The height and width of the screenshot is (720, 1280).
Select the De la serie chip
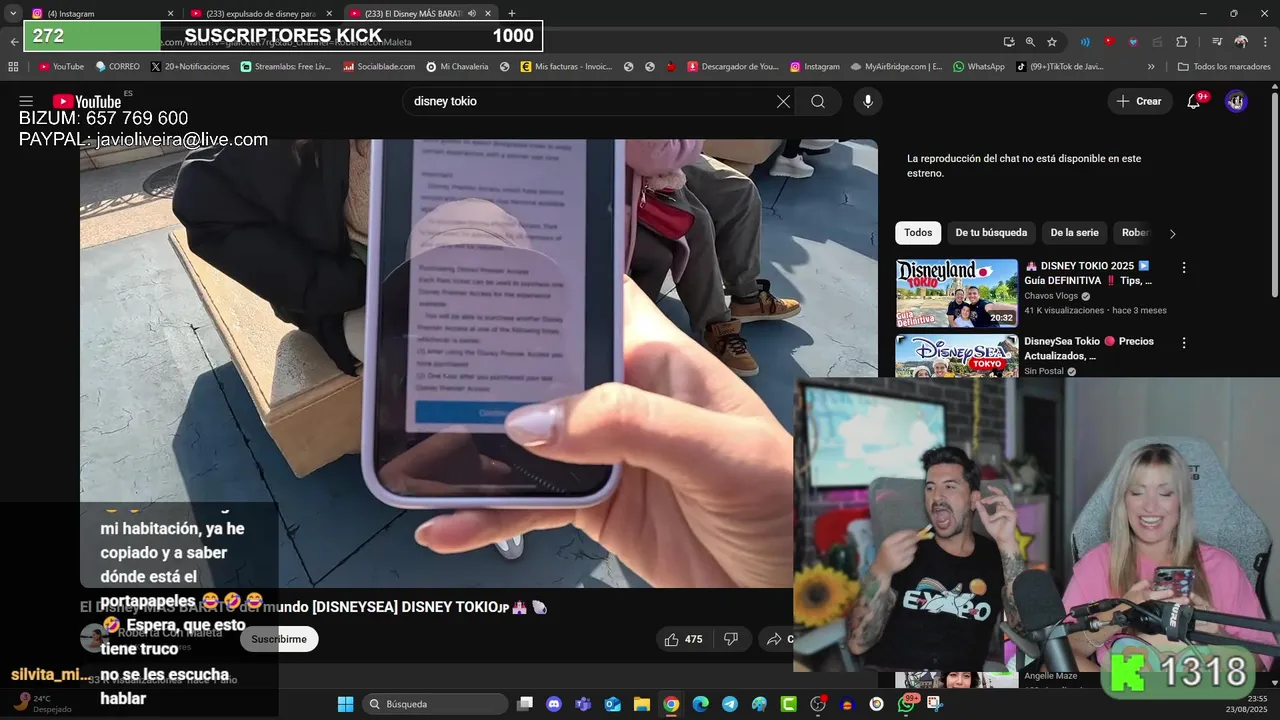[1074, 233]
